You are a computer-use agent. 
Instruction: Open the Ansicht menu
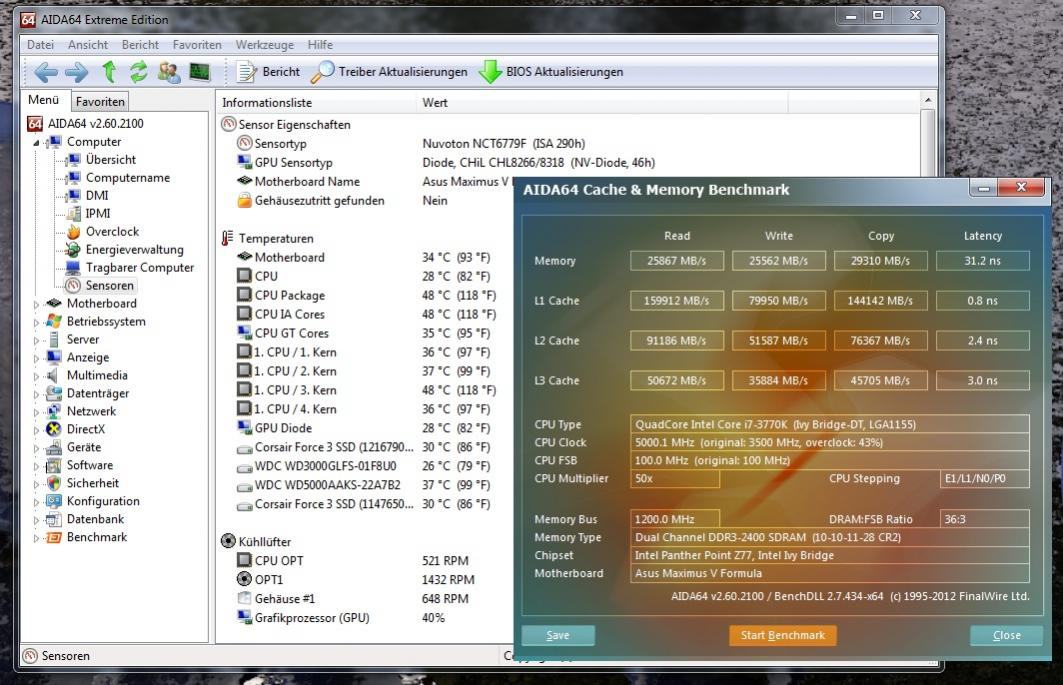click(x=87, y=45)
